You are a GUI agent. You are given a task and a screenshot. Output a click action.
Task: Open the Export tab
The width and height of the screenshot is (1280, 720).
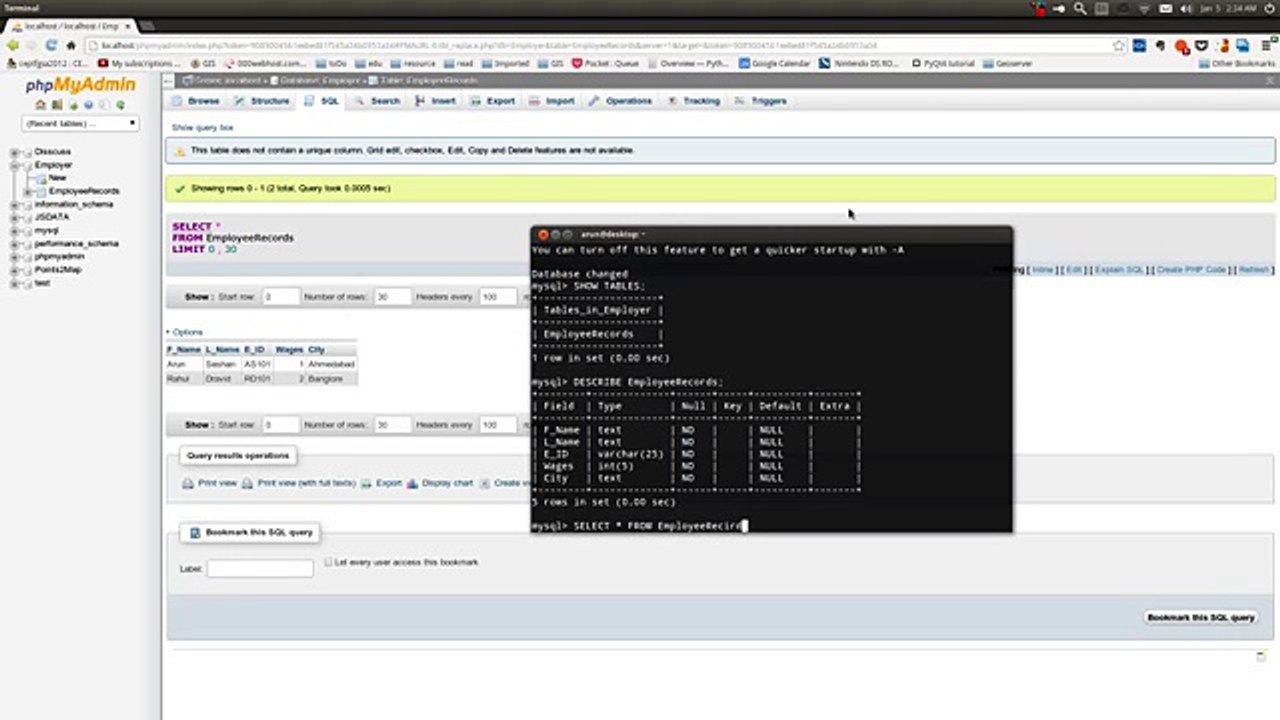point(493,101)
